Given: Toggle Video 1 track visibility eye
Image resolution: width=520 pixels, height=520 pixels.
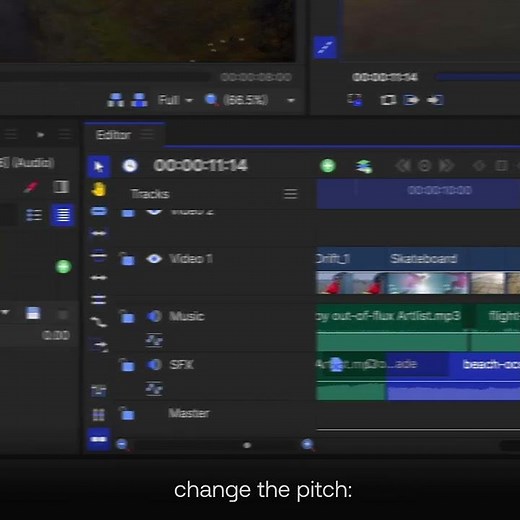Looking at the screenshot, I should click(154, 259).
